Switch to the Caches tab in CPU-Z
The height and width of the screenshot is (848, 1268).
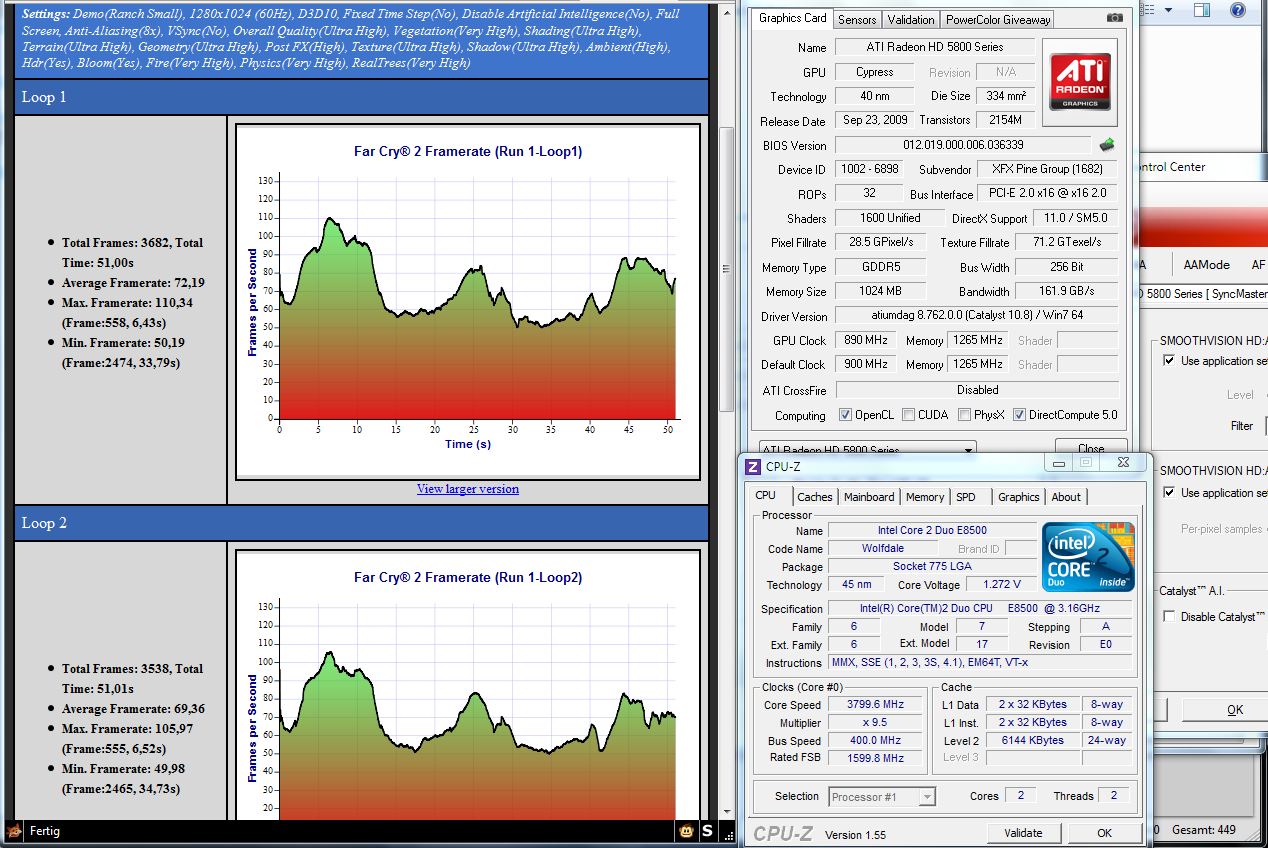point(815,497)
